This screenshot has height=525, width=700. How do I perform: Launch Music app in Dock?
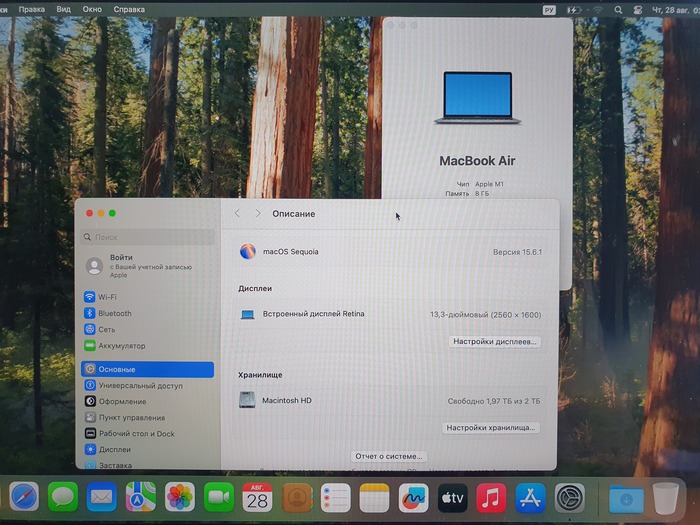[491, 497]
